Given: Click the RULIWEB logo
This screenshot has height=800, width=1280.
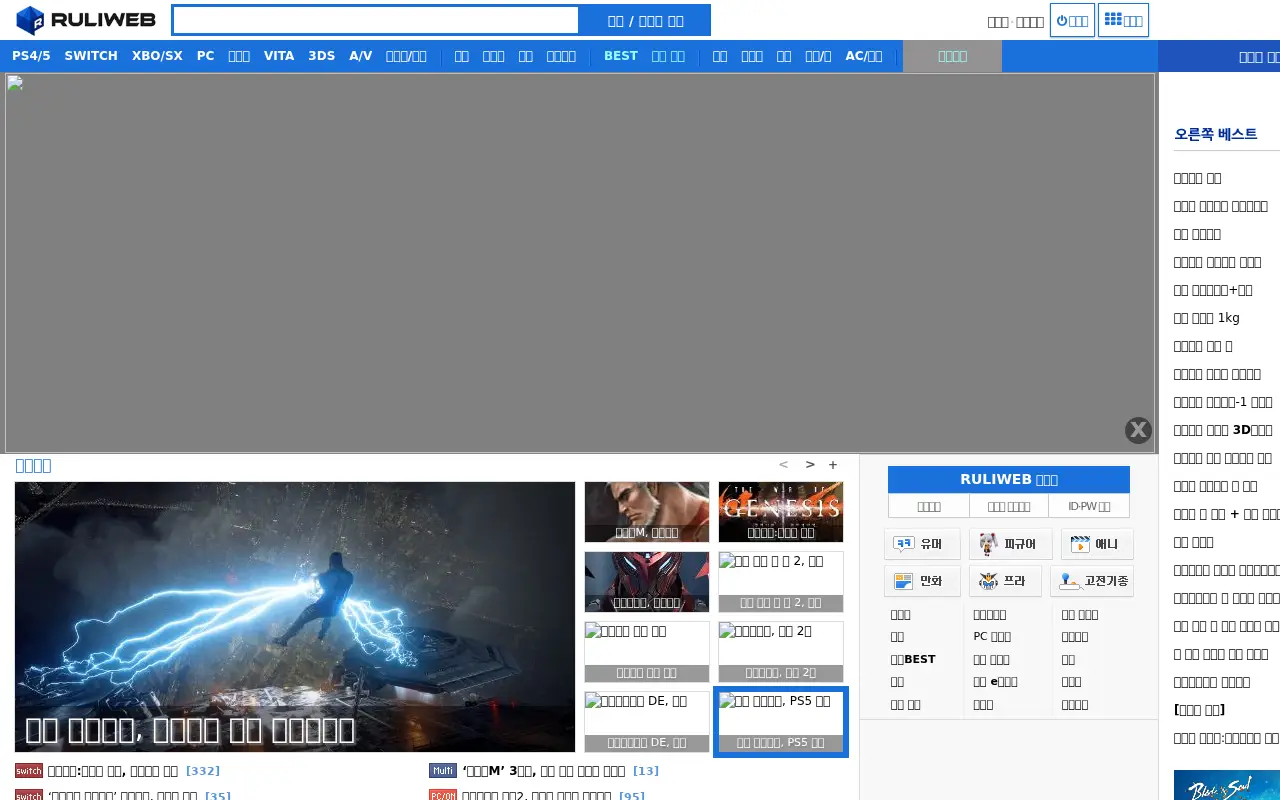Looking at the screenshot, I should coord(86,20).
